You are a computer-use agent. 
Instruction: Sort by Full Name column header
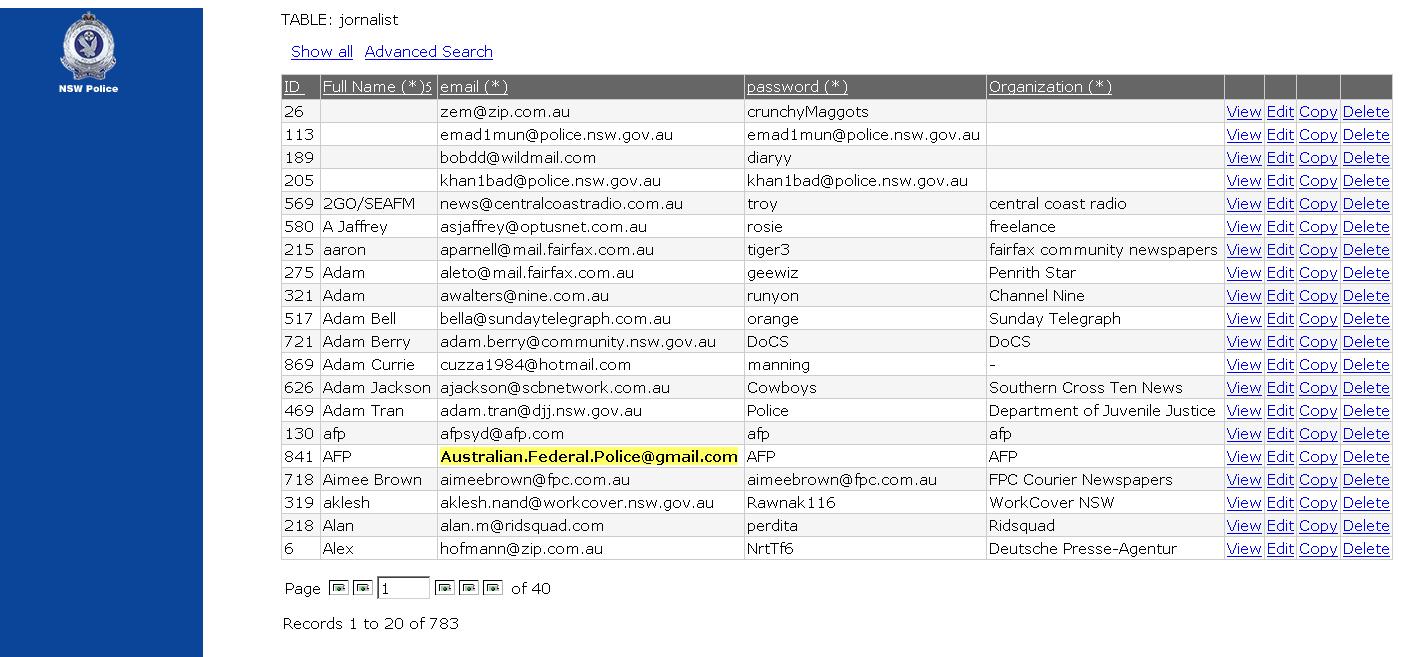pos(375,87)
